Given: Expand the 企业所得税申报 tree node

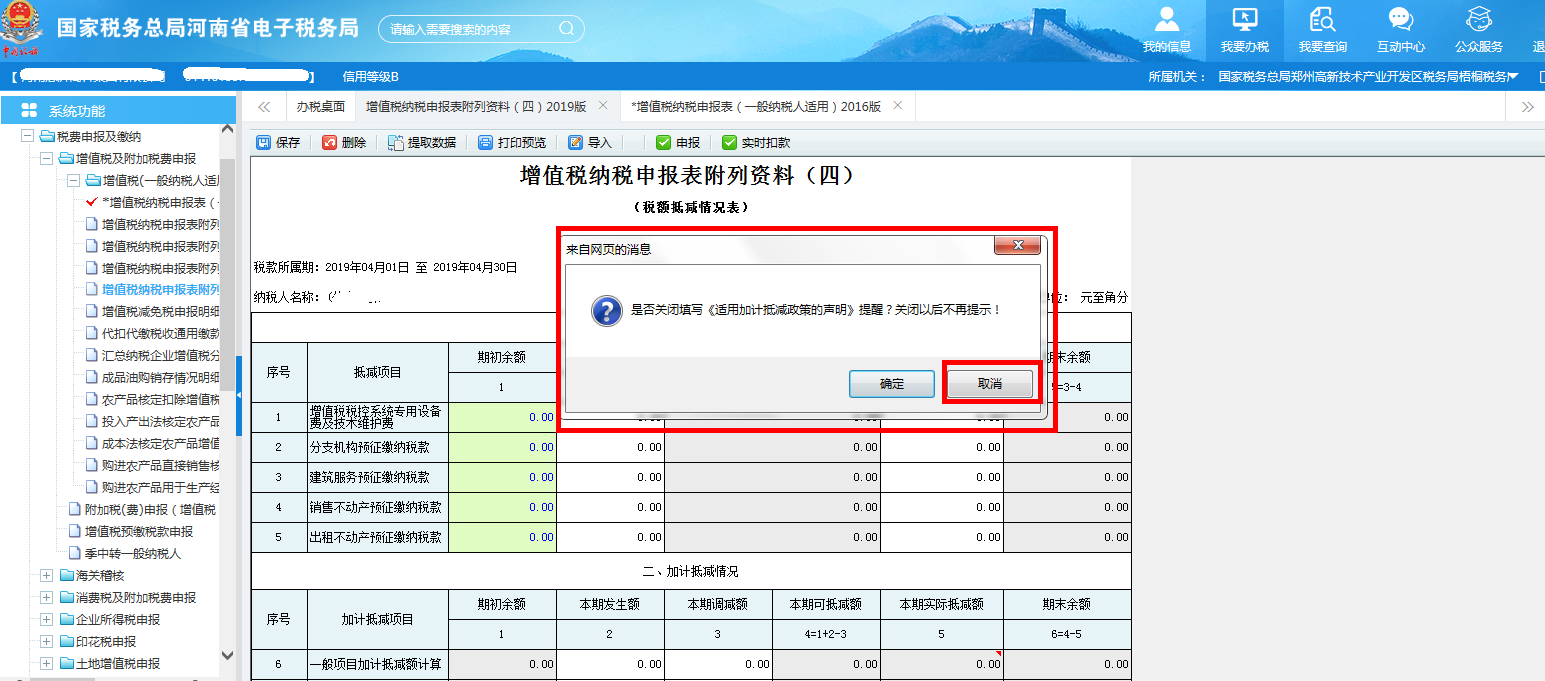Looking at the screenshot, I should [x=47, y=620].
